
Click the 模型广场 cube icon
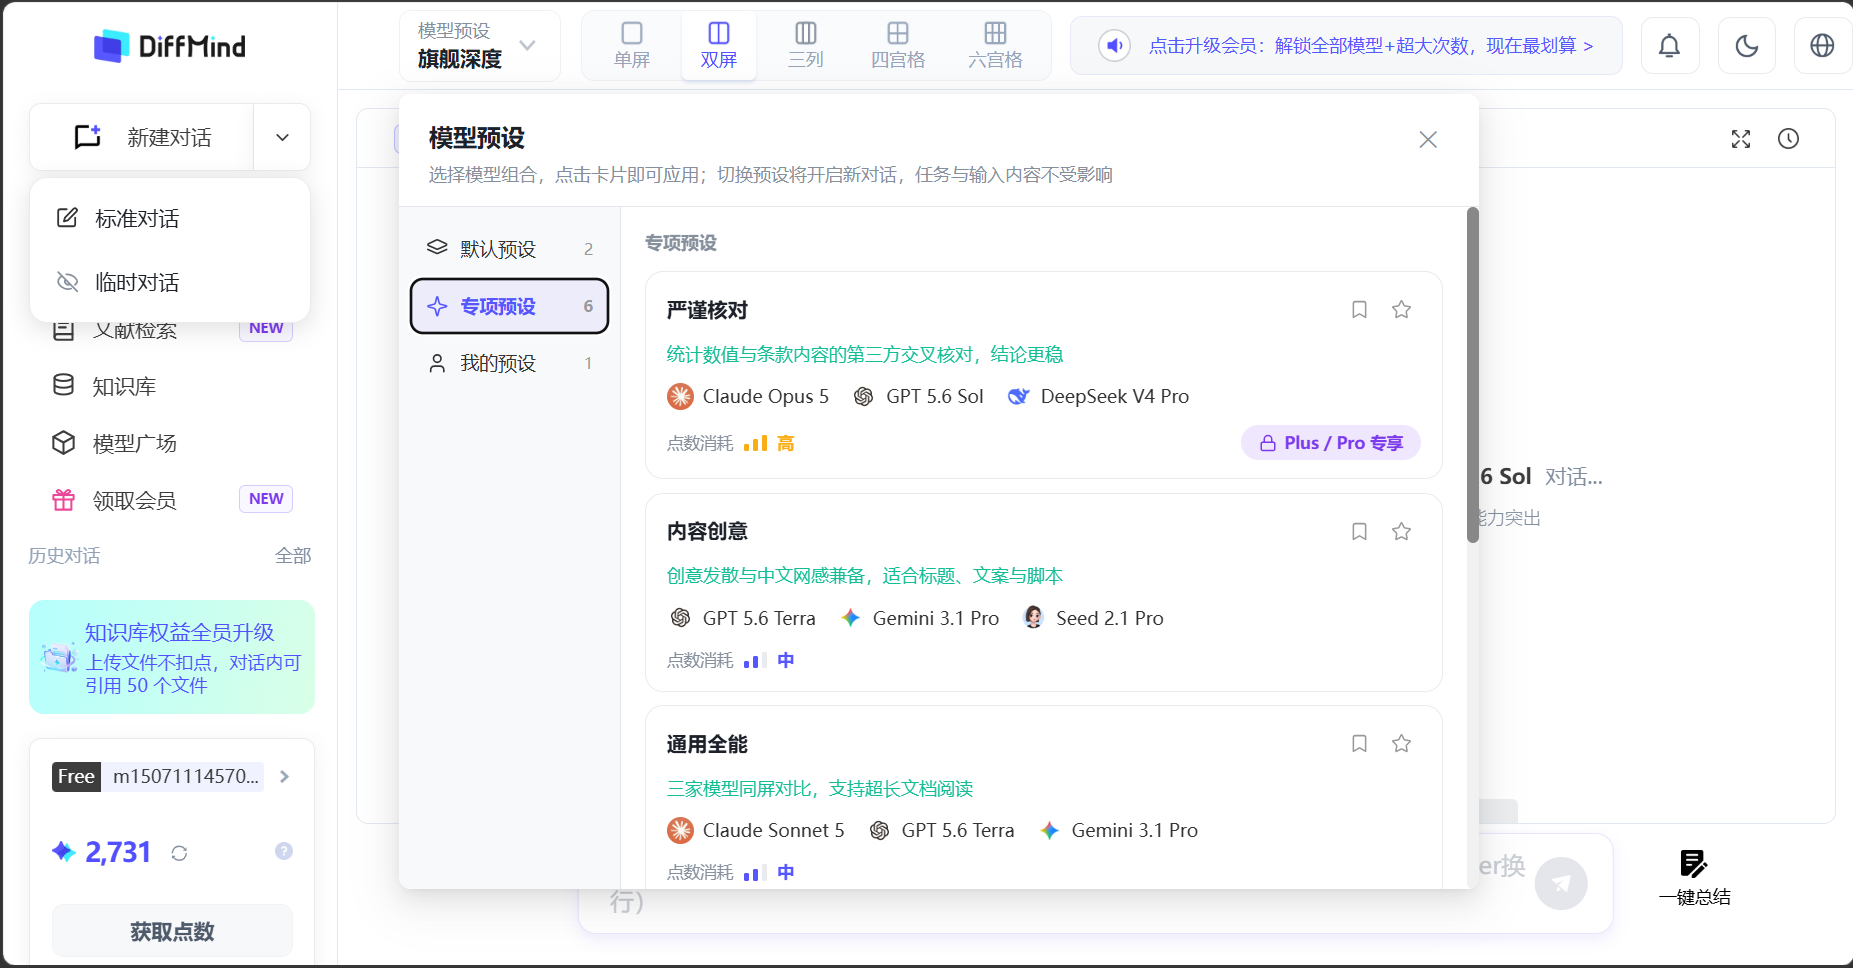[63, 443]
